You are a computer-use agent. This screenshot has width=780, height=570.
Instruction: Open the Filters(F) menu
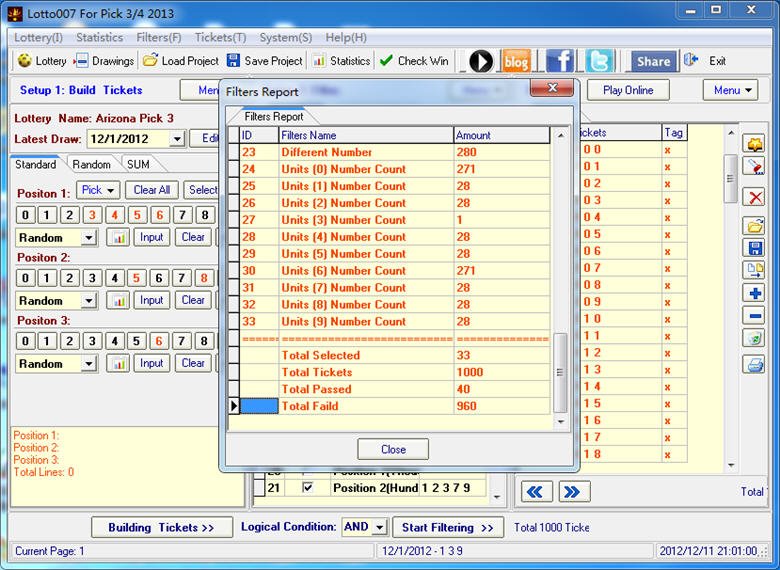click(159, 37)
